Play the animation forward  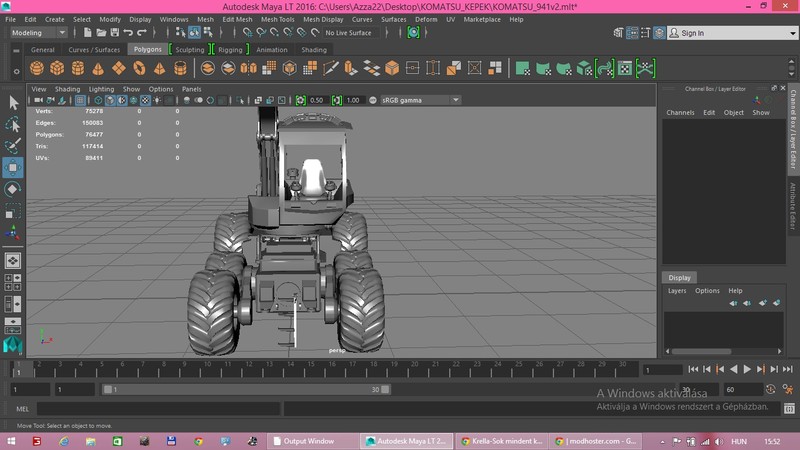pos(747,369)
